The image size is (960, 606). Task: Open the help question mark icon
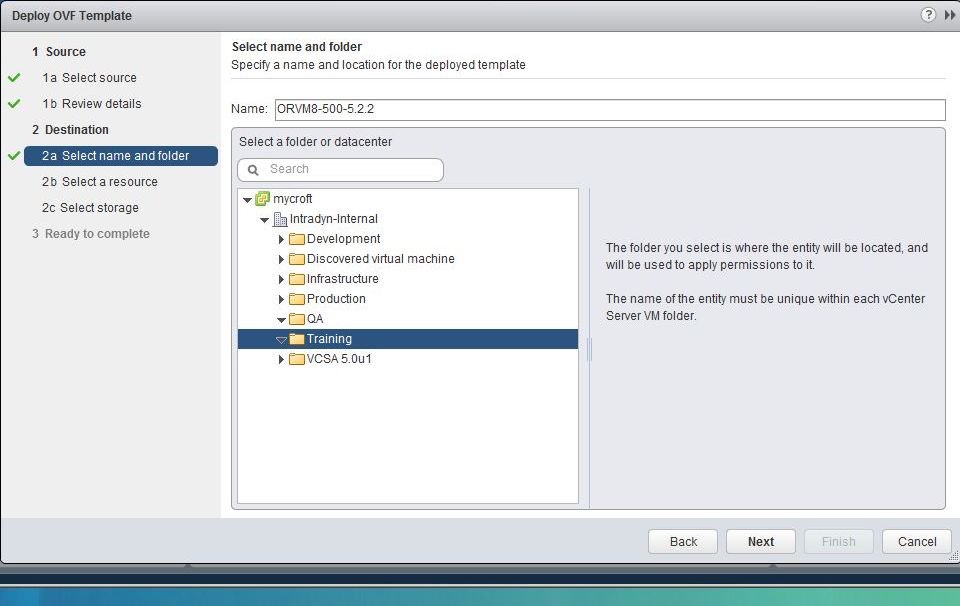pyautogui.click(x=928, y=15)
